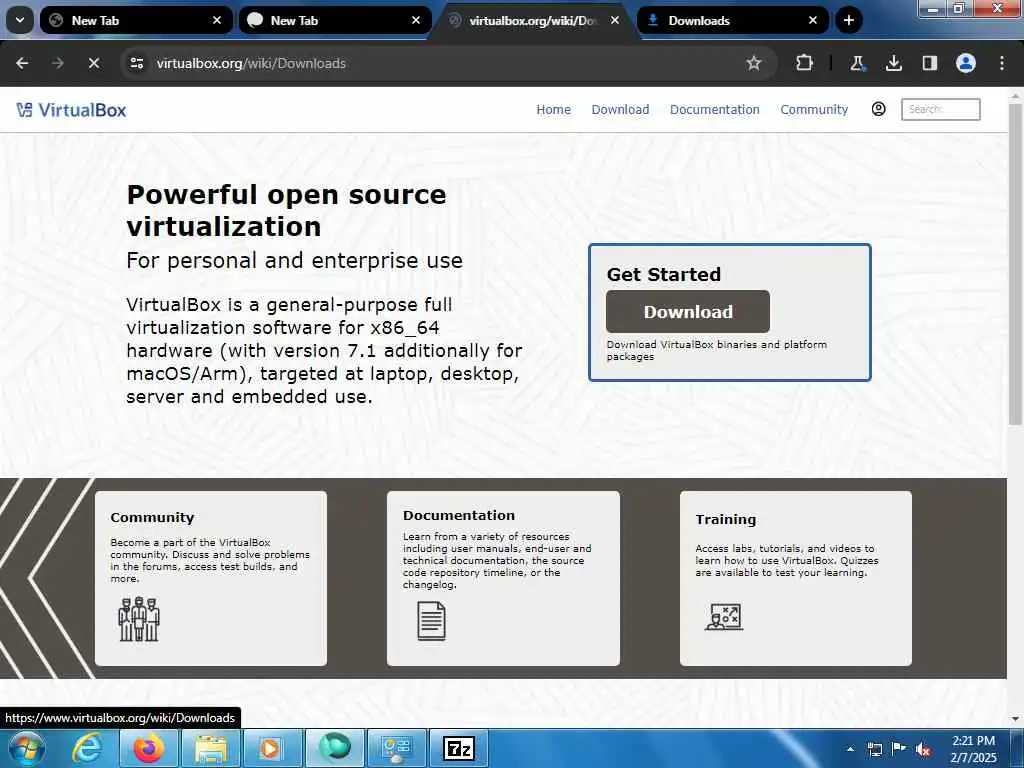
Task: Open the Documentation navigation link
Action: (714, 110)
